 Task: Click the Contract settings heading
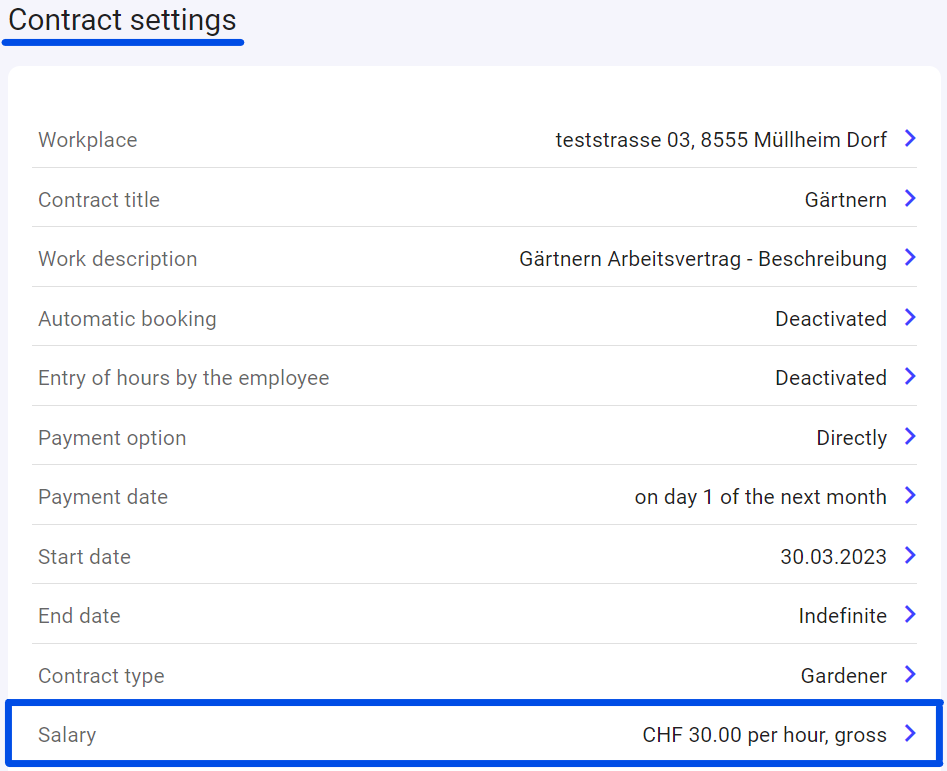122,20
